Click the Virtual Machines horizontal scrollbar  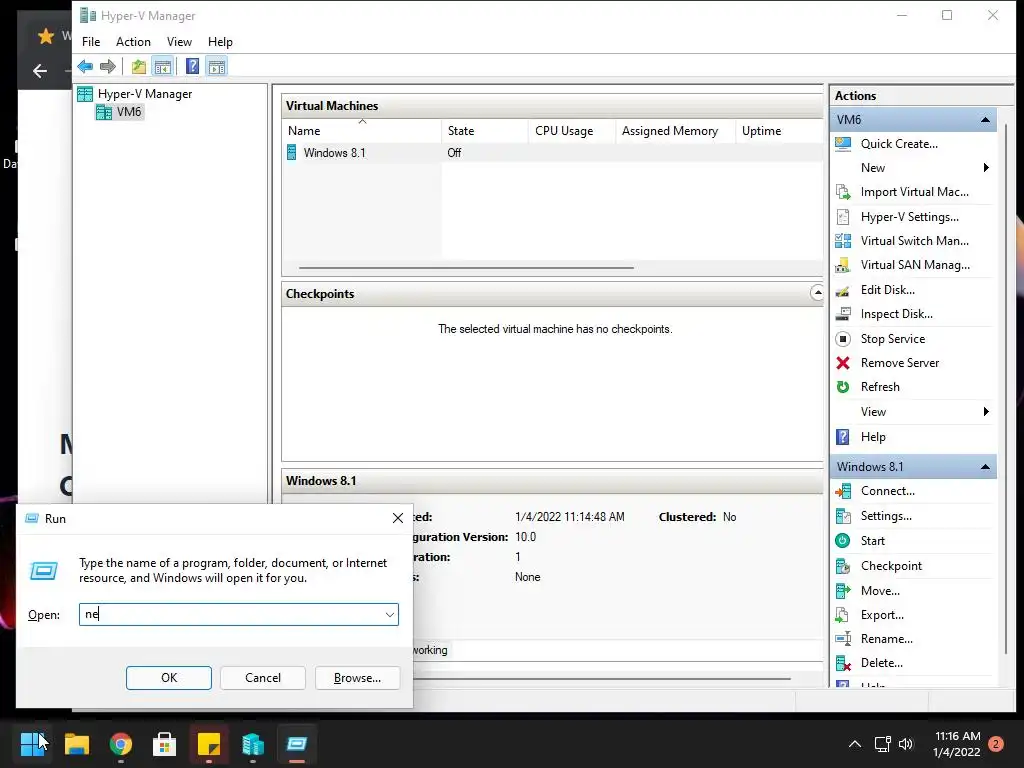pos(466,268)
